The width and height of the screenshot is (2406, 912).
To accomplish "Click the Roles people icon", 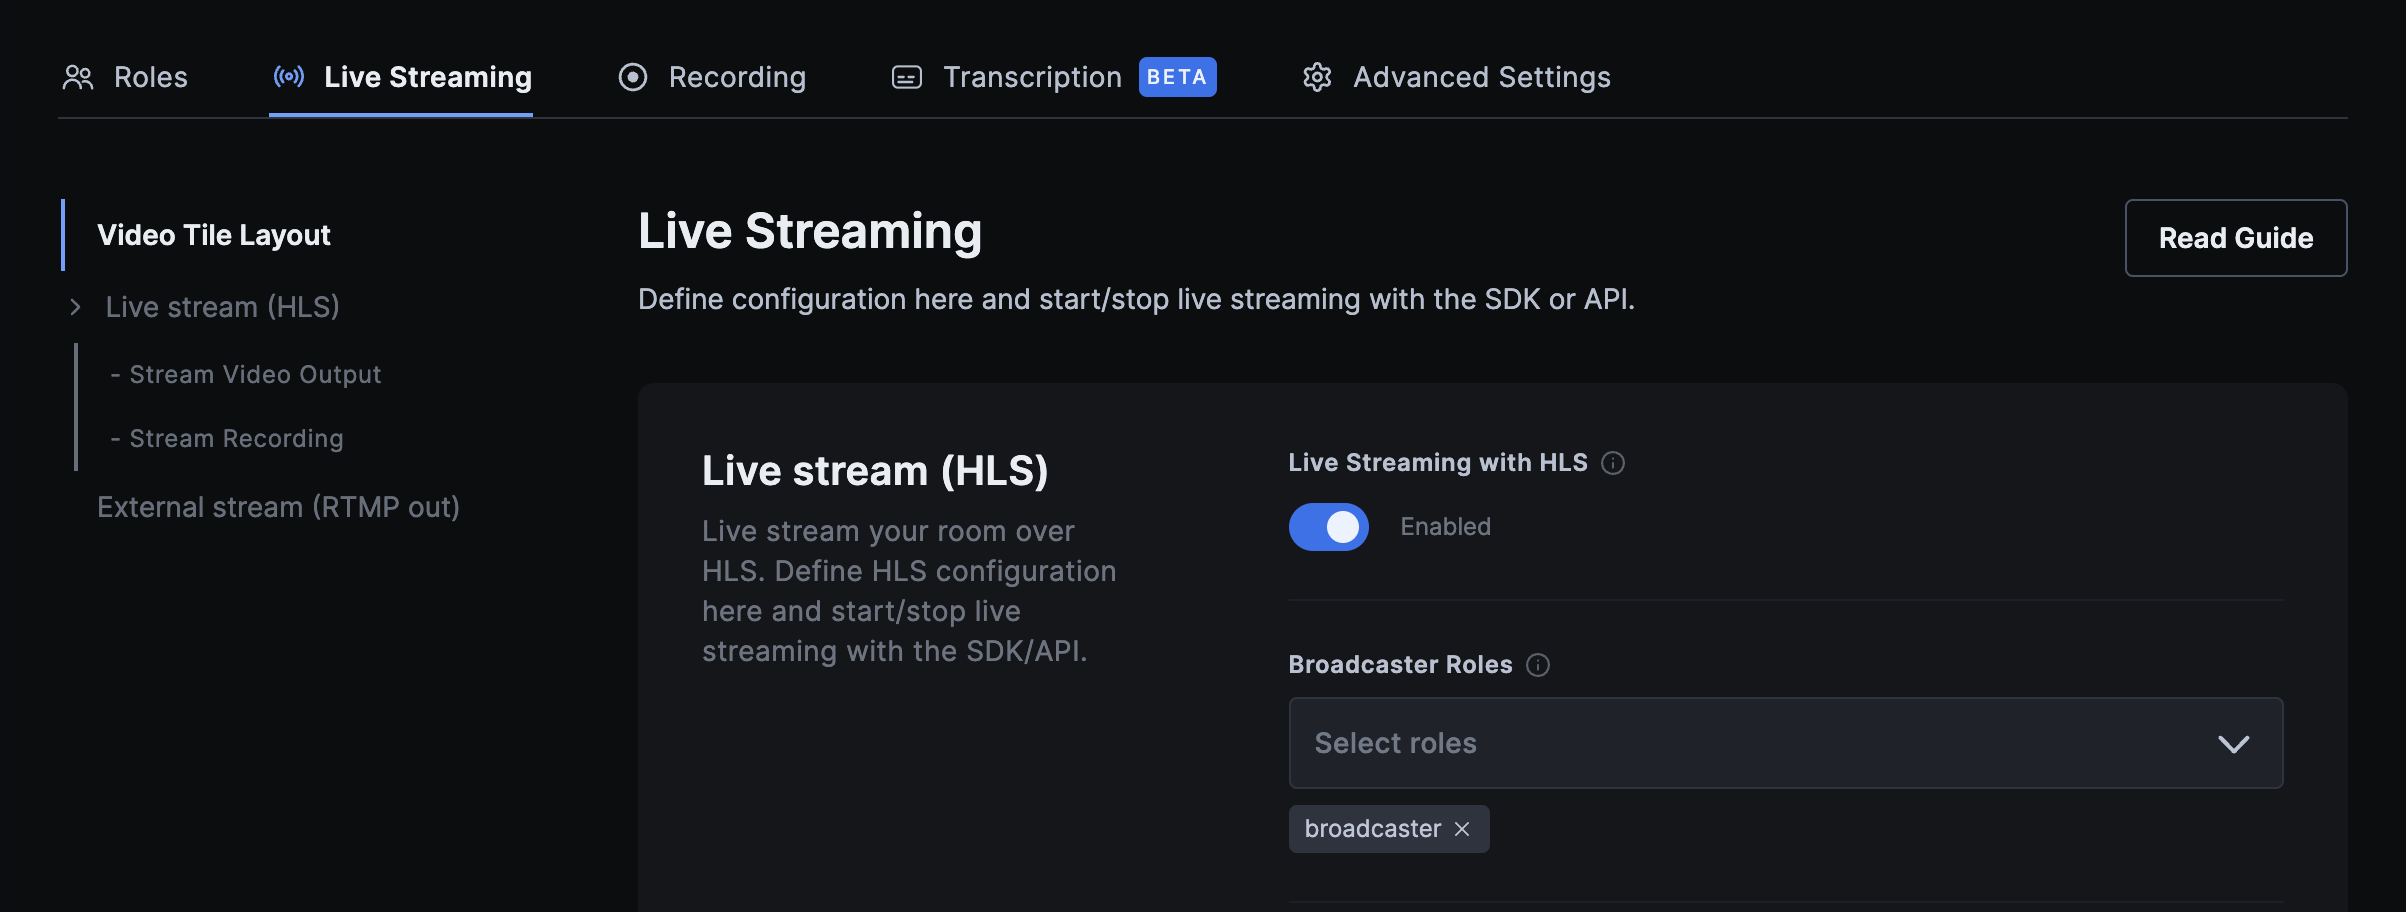I will tap(79, 76).
